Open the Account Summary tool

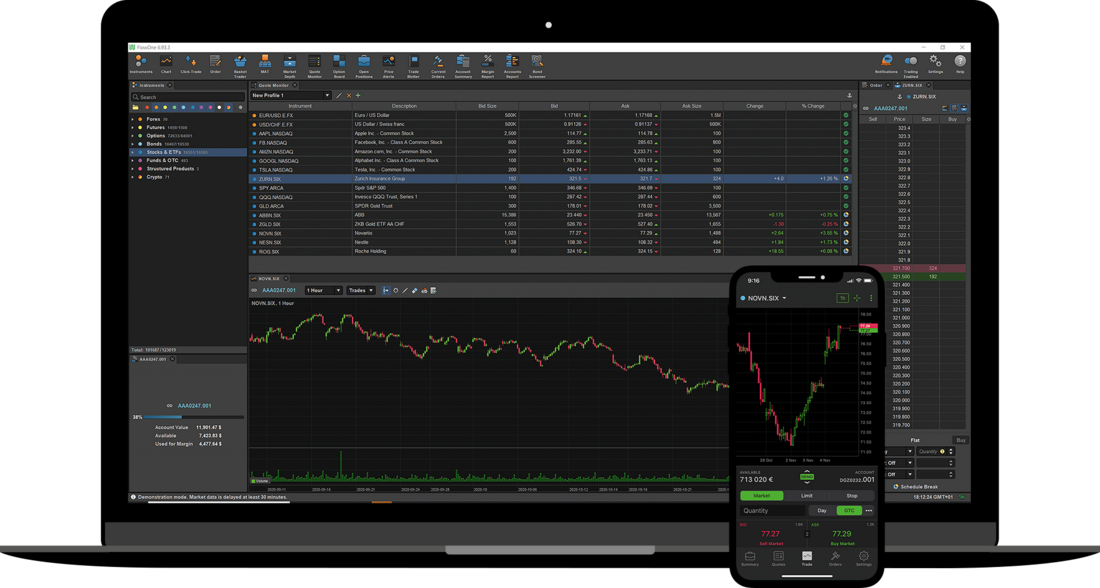(463, 66)
